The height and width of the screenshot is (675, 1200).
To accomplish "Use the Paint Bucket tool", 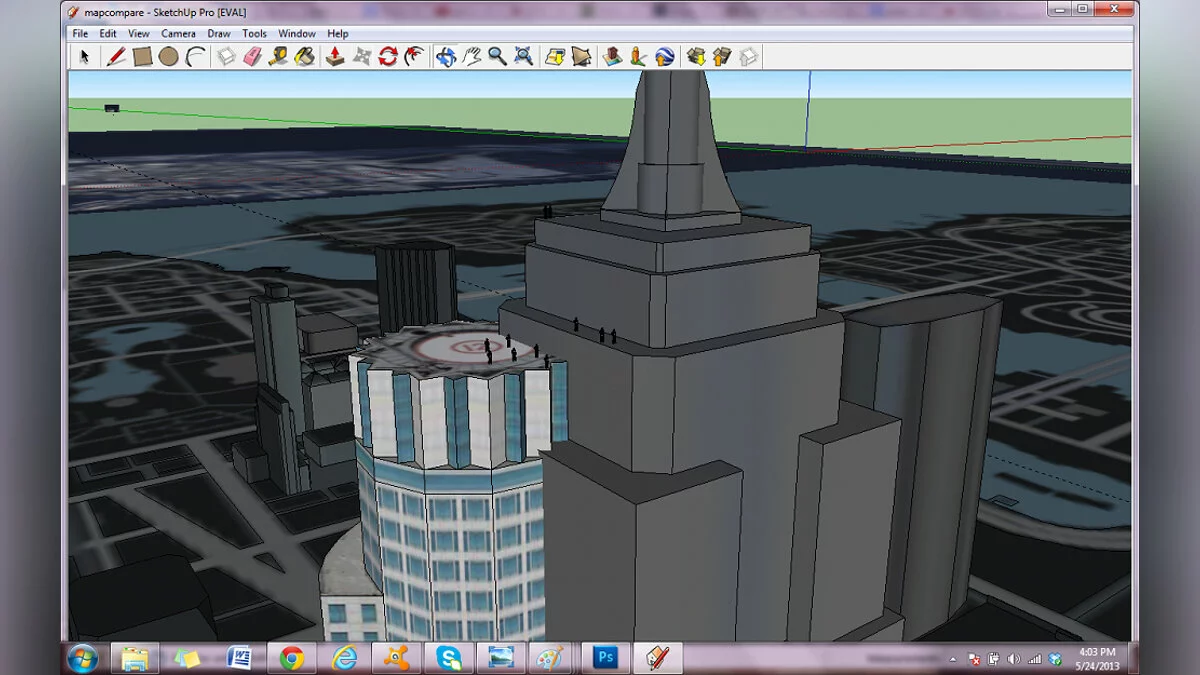I will [x=304, y=57].
